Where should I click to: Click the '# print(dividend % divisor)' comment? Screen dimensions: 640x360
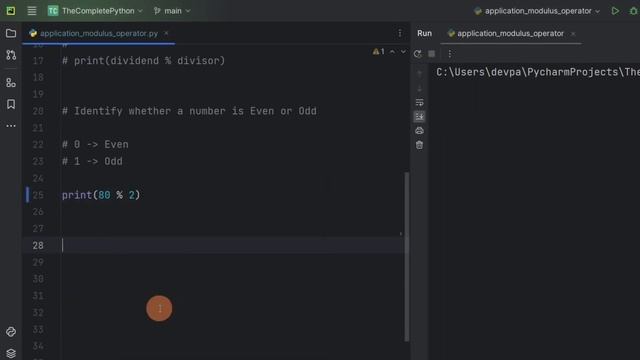(x=143, y=61)
